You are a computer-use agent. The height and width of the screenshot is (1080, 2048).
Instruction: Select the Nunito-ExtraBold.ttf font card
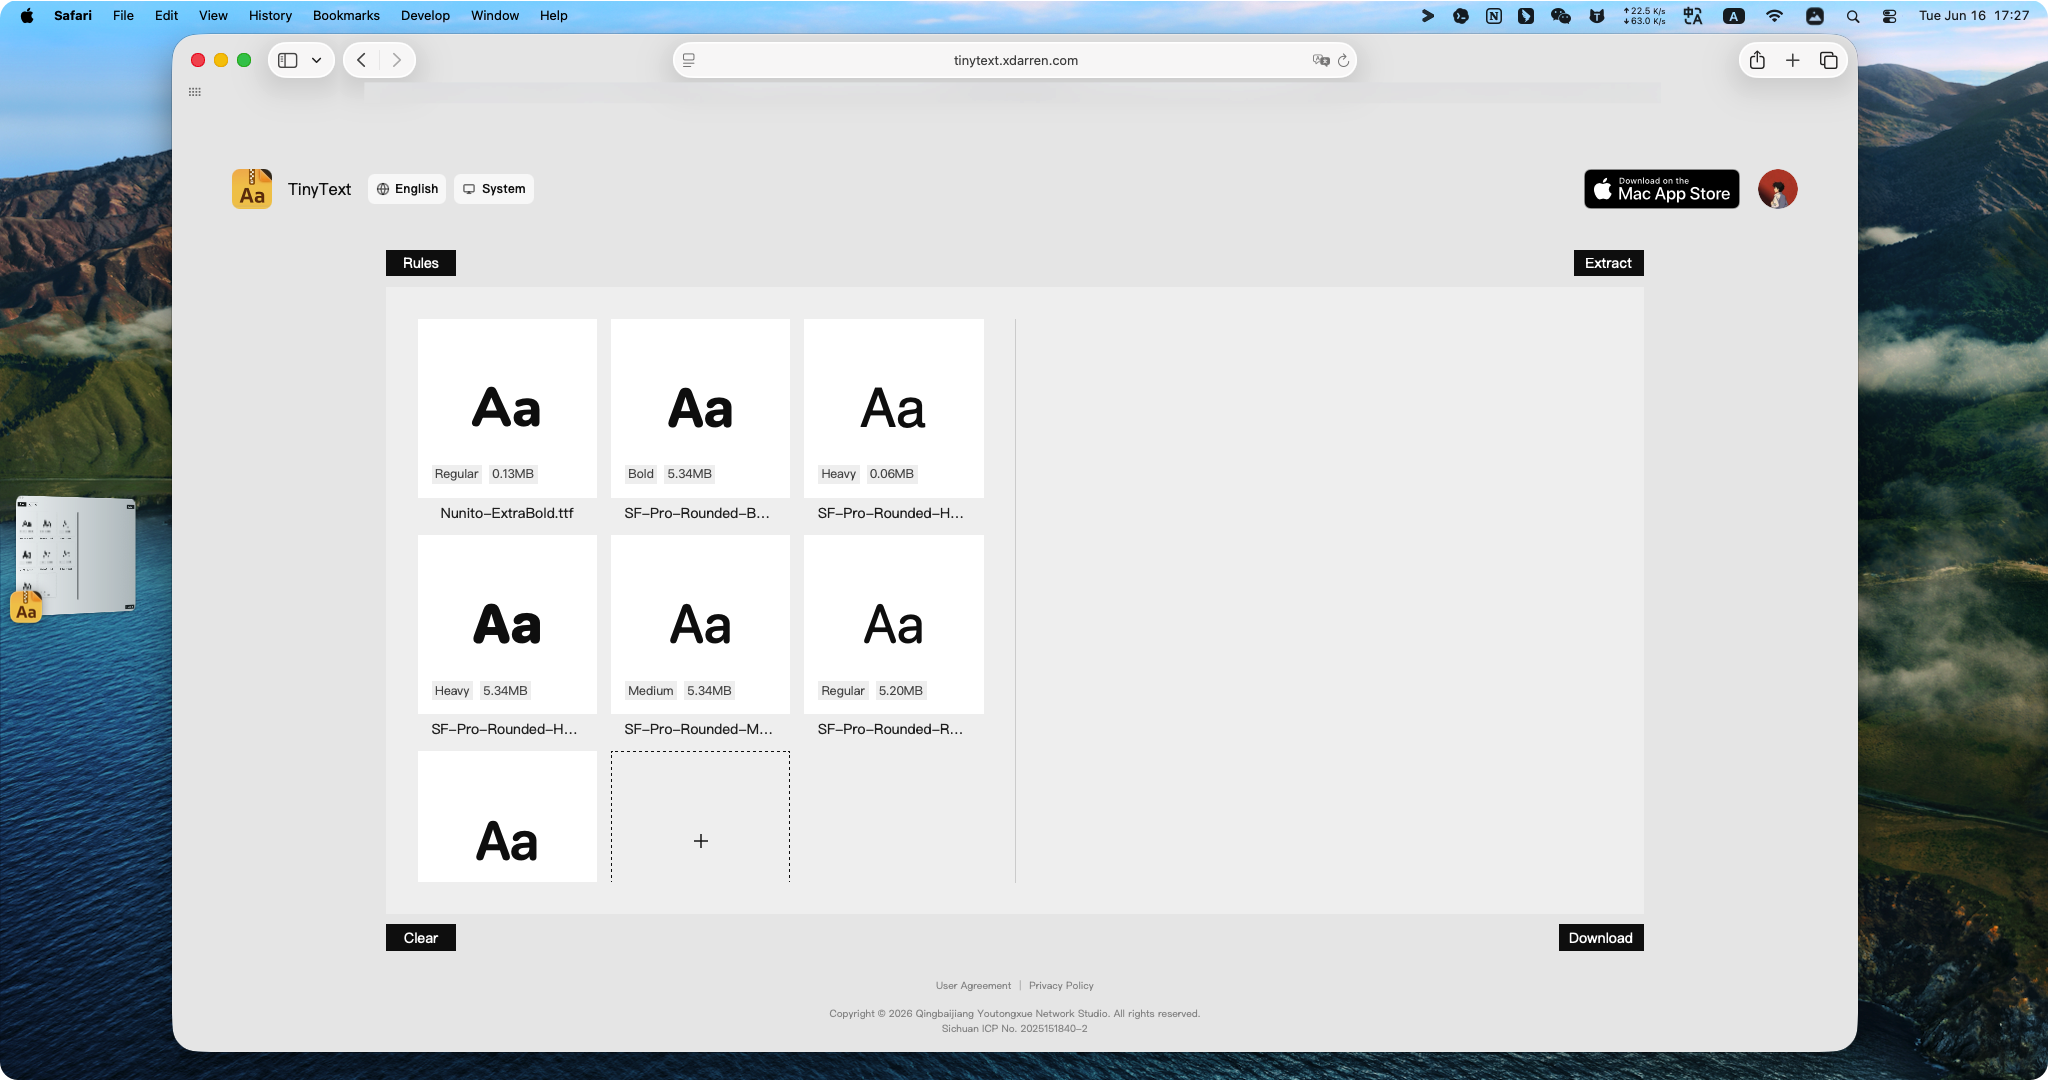tap(507, 408)
